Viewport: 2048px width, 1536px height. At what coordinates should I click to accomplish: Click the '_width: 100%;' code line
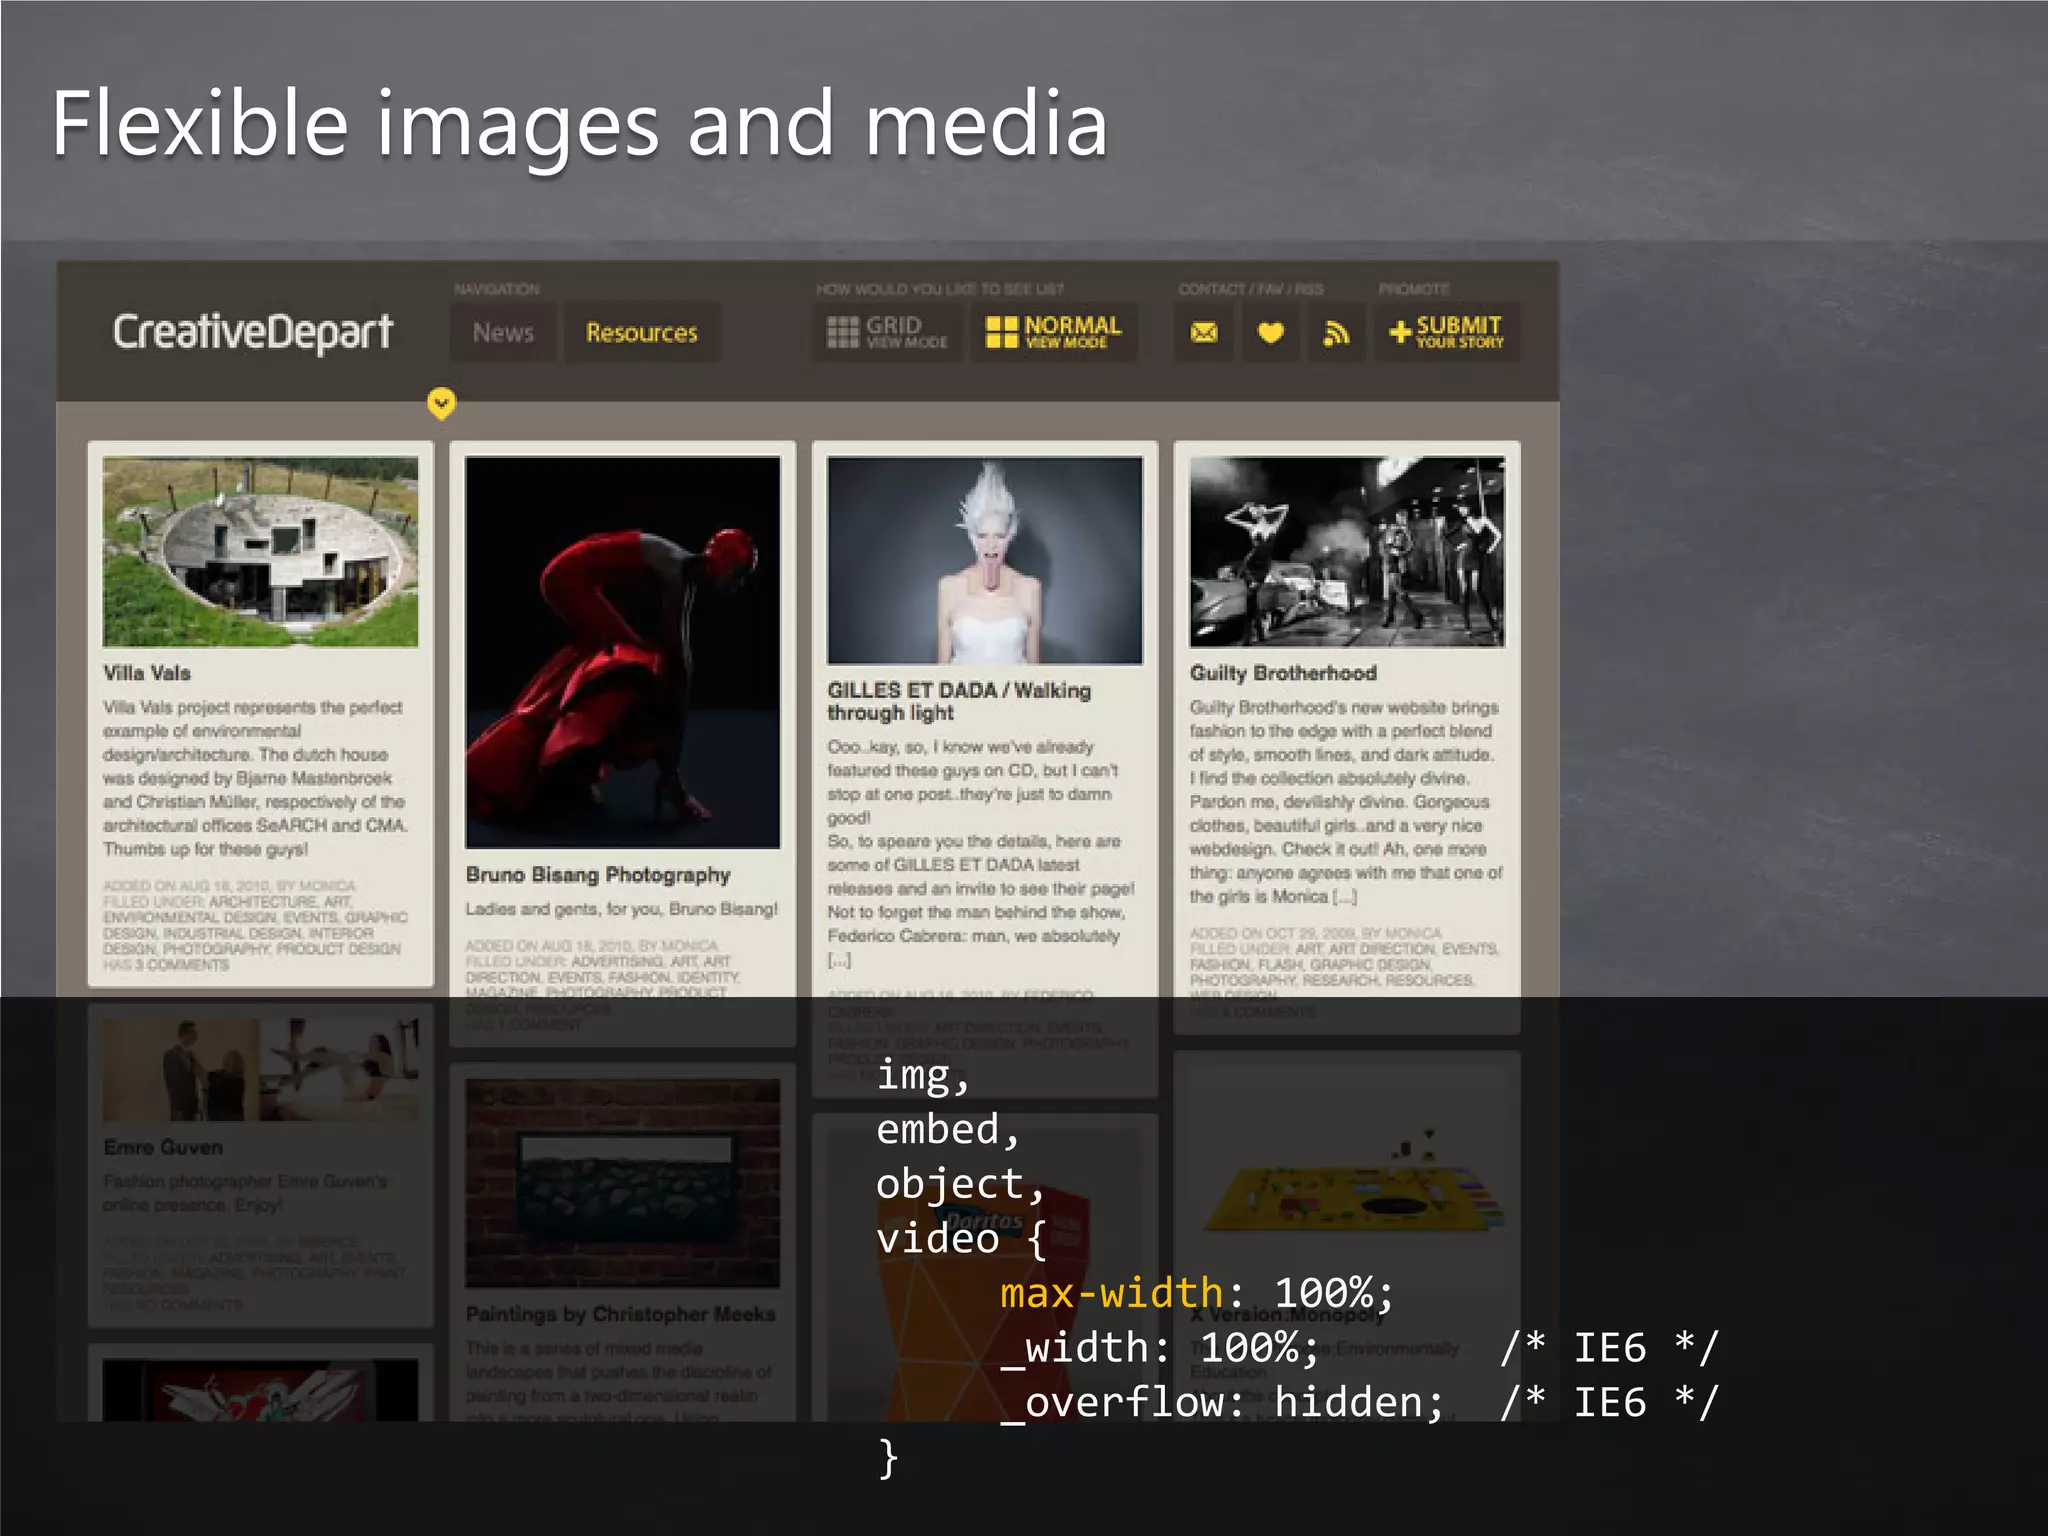pyautogui.click(x=1160, y=1347)
